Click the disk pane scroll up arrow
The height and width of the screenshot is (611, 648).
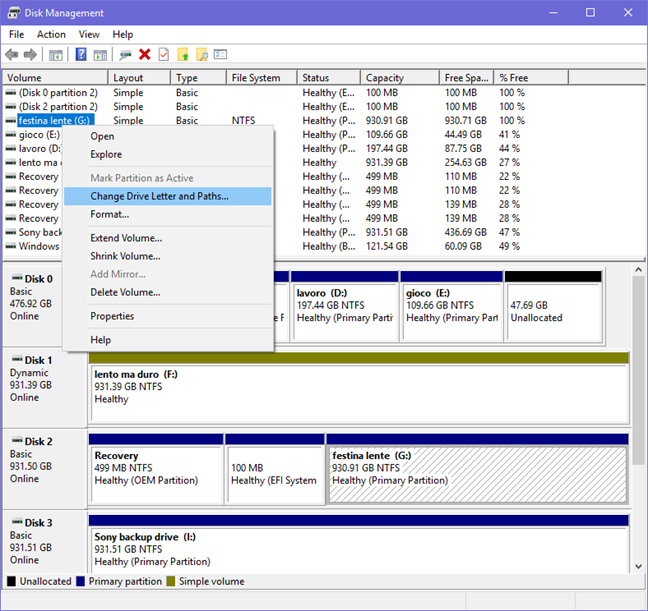tap(638, 270)
